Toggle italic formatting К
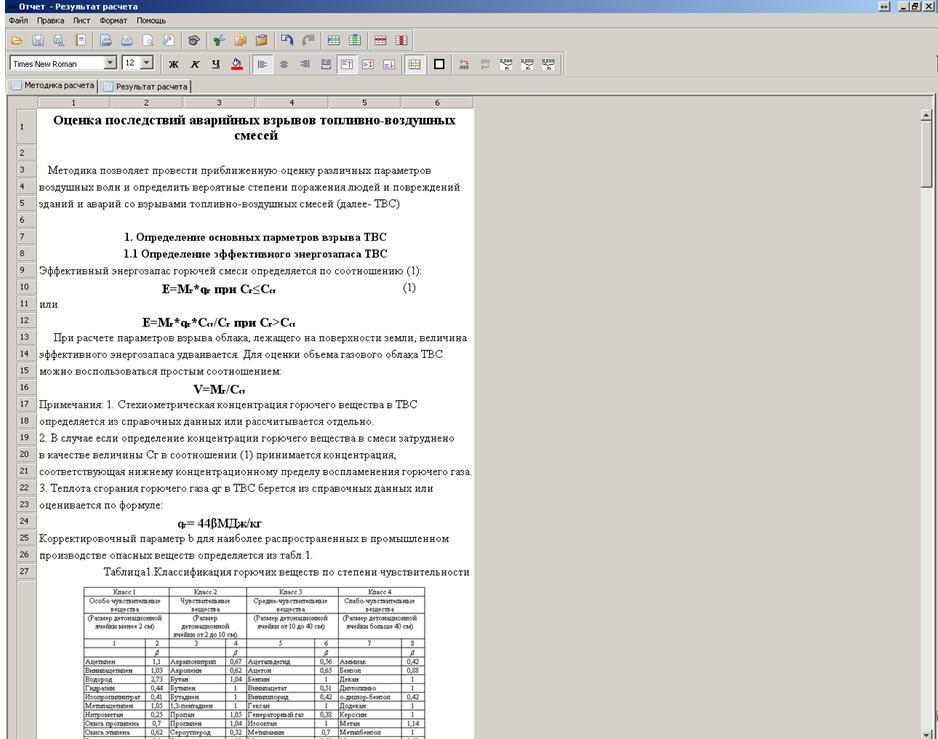The height and width of the screenshot is (739, 938). (194, 64)
